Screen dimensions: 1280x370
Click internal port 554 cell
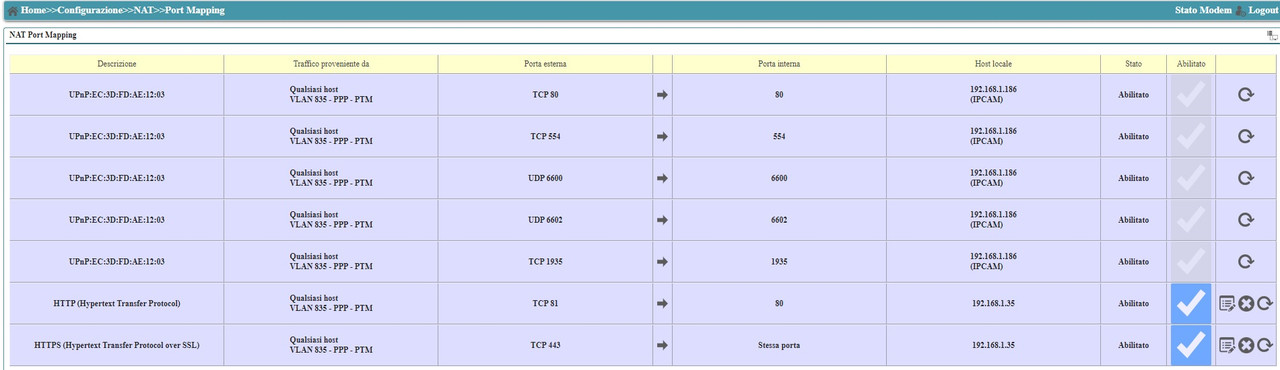779,136
